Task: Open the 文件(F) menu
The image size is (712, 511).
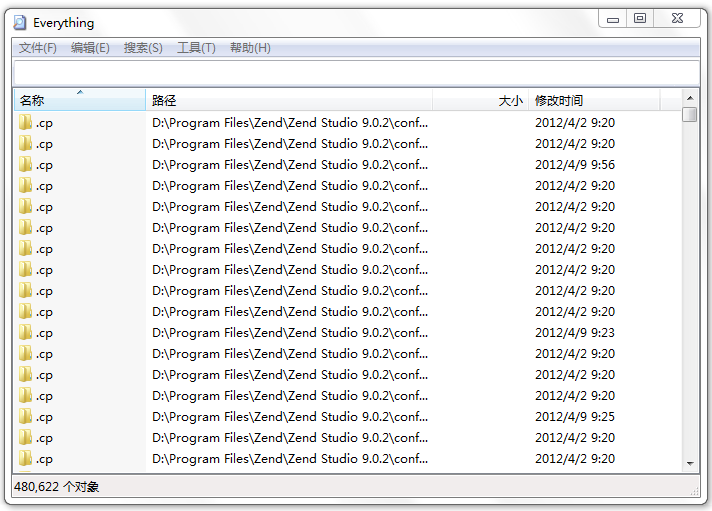Action: point(38,48)
